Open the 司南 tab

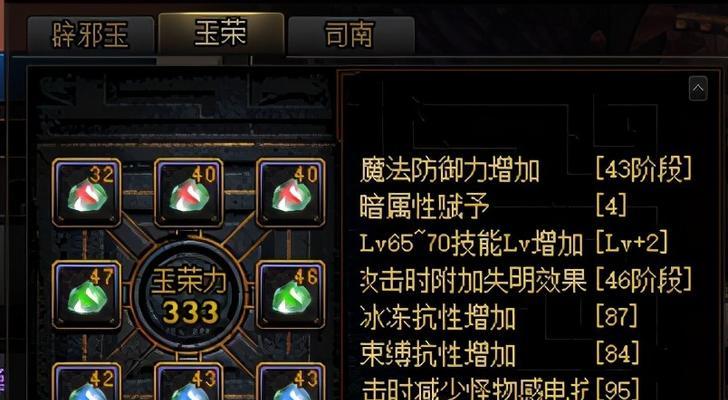pyautogui.click(x=351, y=35)
